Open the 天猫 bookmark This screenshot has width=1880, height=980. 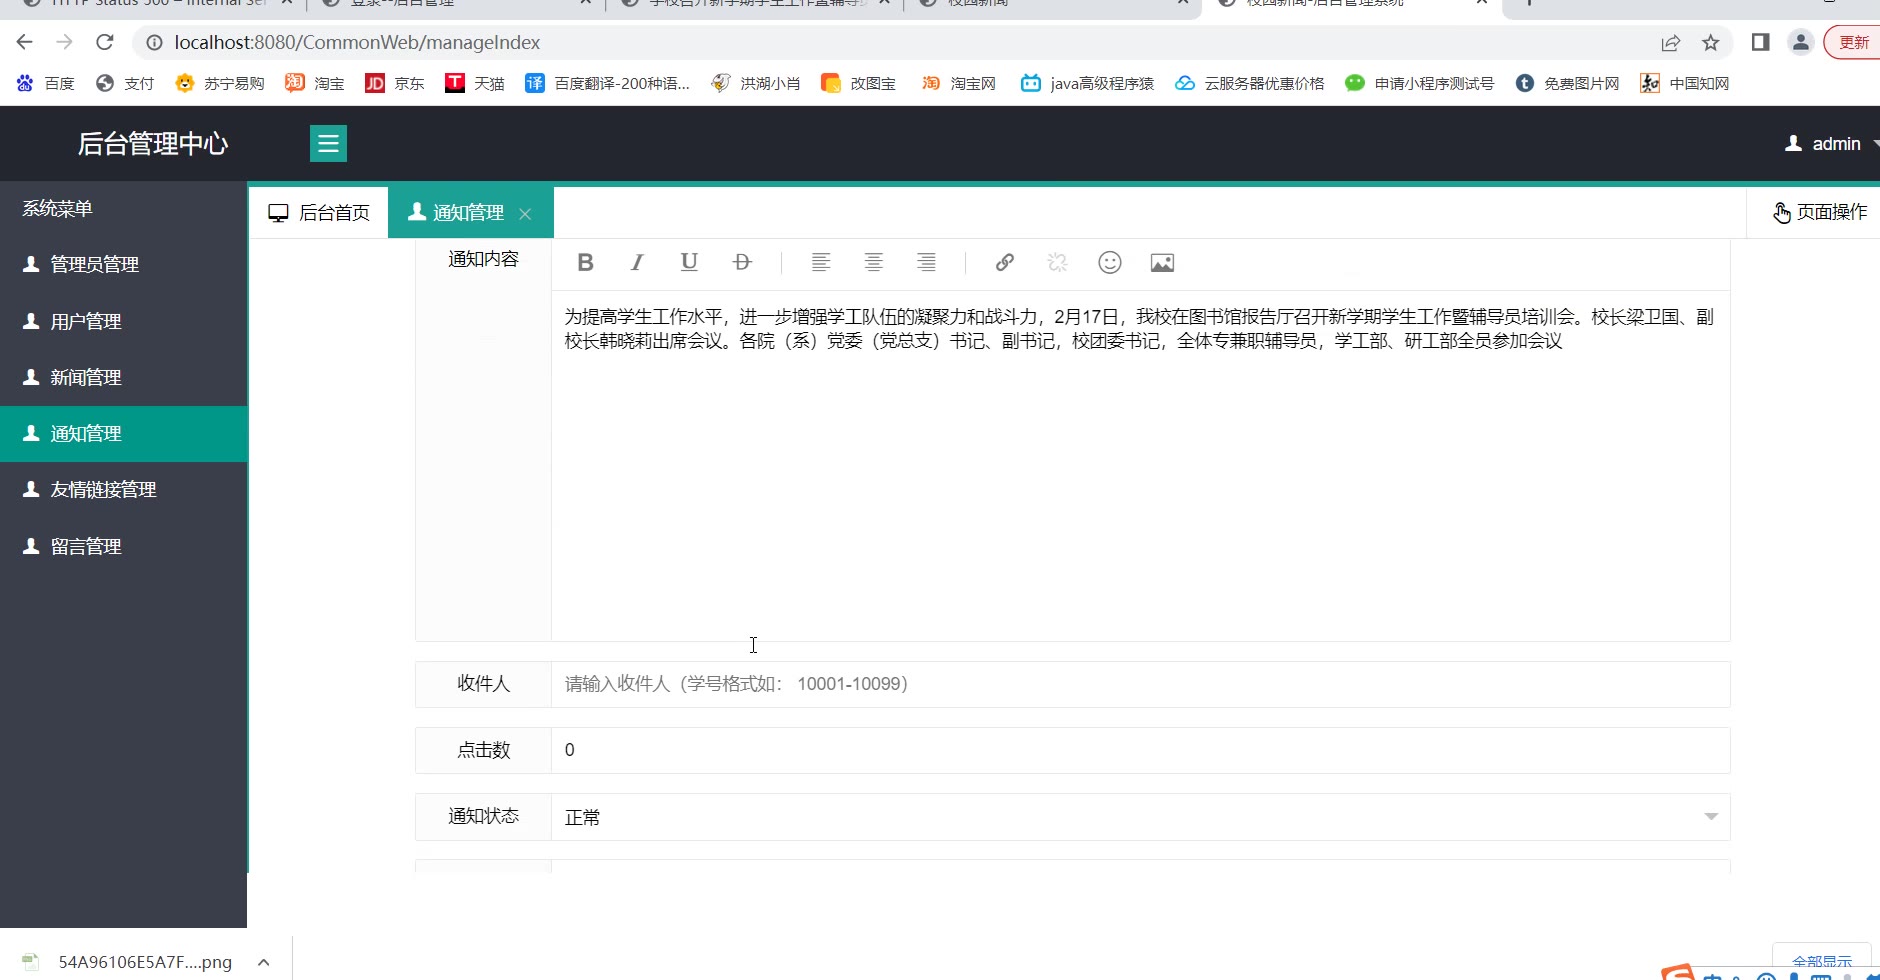coord(475,83)
